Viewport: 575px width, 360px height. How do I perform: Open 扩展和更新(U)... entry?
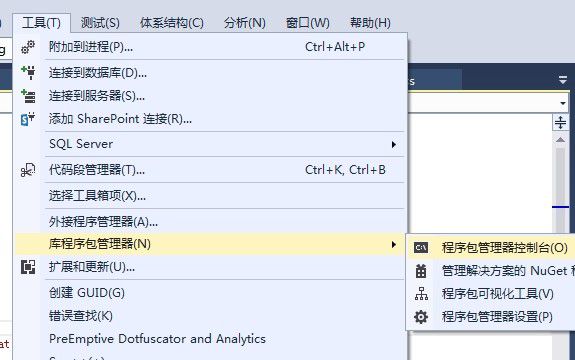[x=210, y=267]
